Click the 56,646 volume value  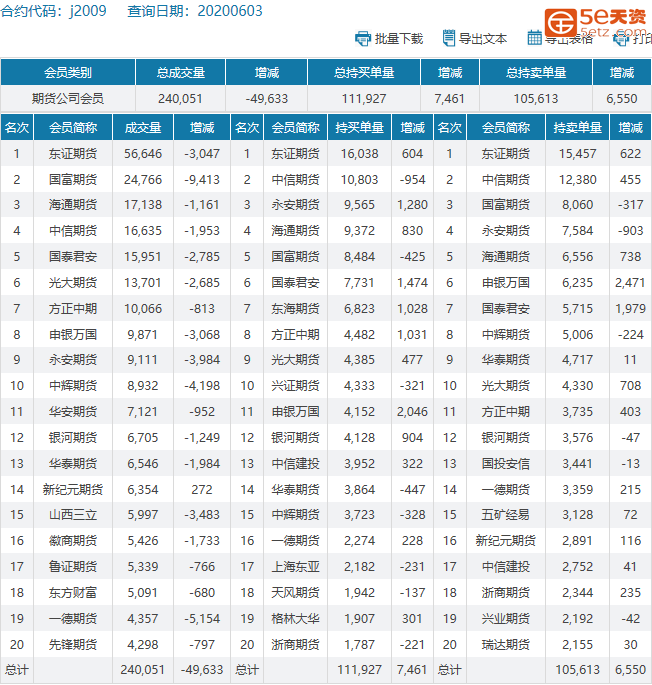point(143,154)
